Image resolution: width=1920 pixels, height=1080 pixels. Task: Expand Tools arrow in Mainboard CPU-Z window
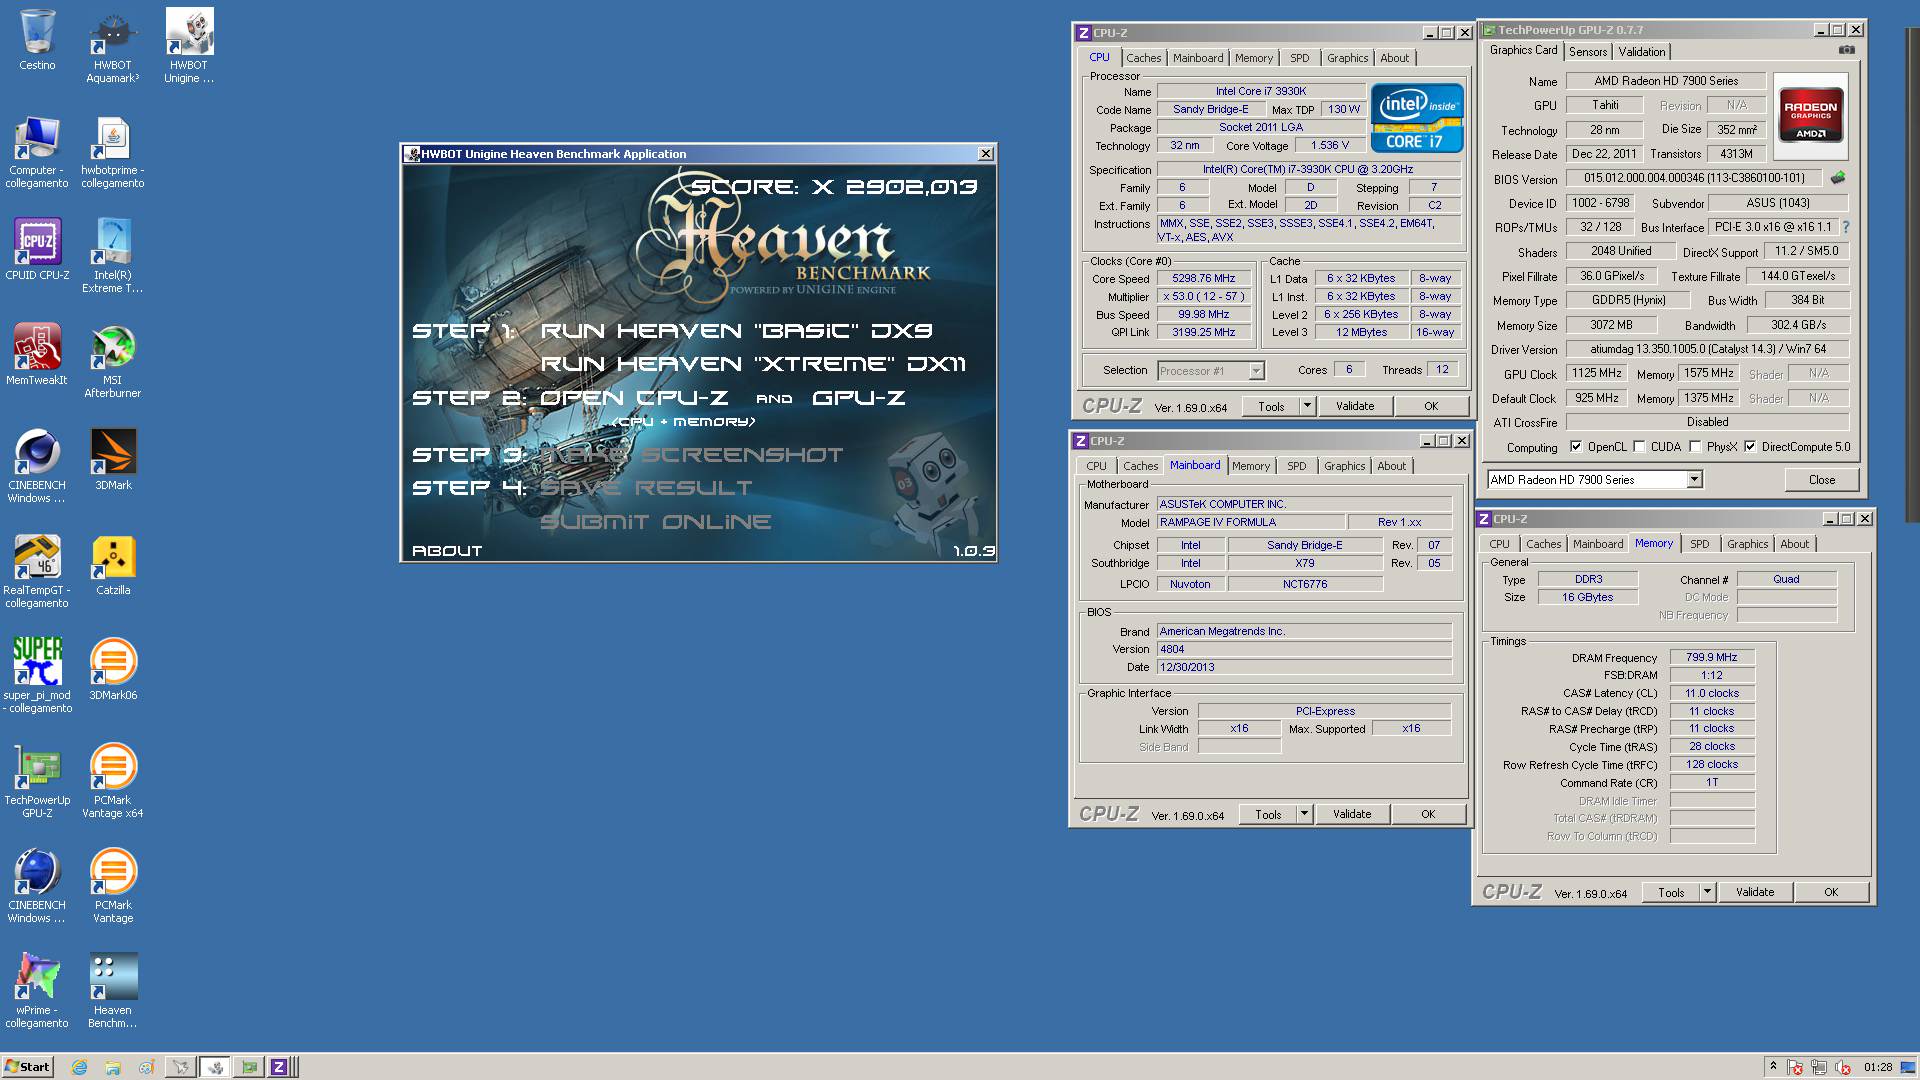point(1304,814)
